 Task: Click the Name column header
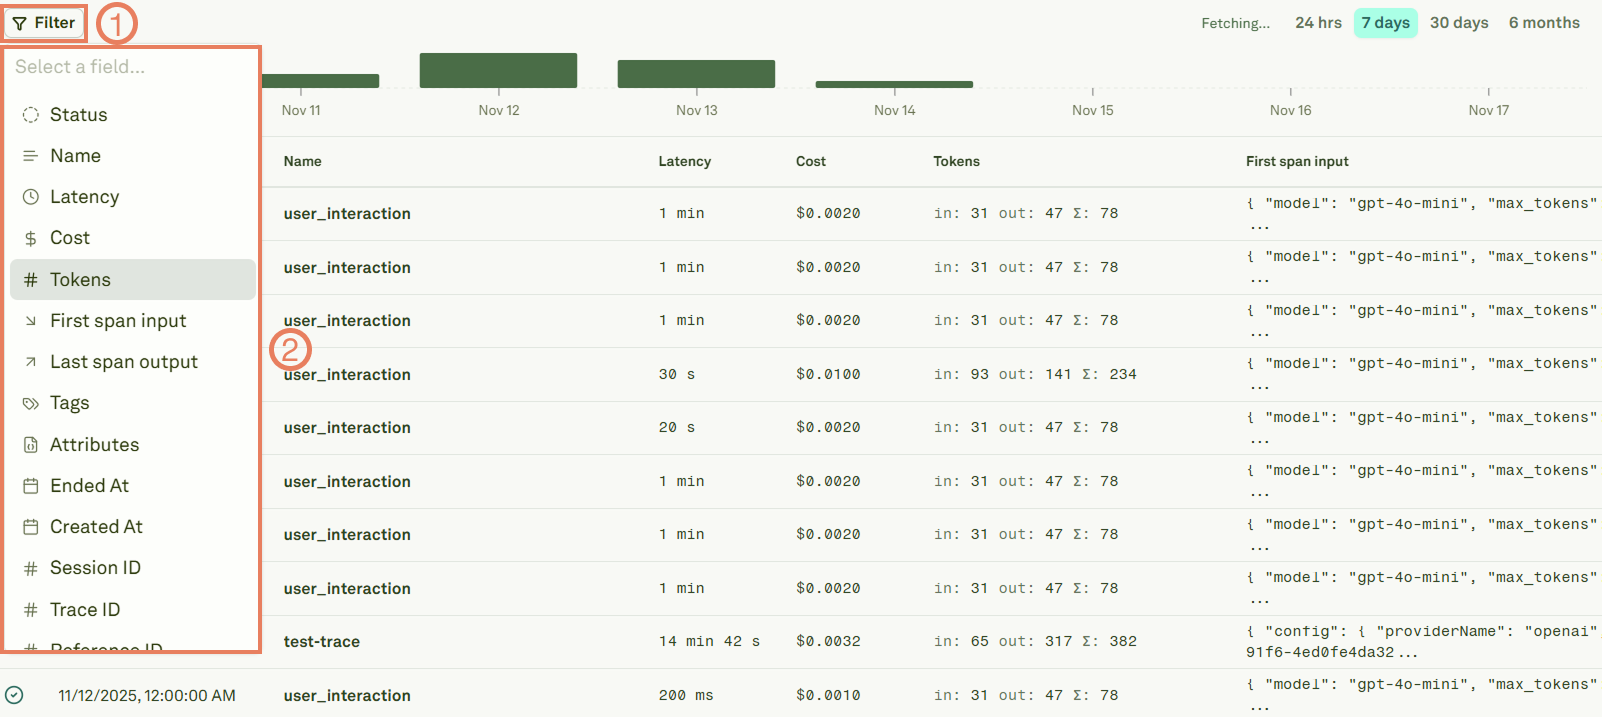pyautogui.click(x=303, y=161)
